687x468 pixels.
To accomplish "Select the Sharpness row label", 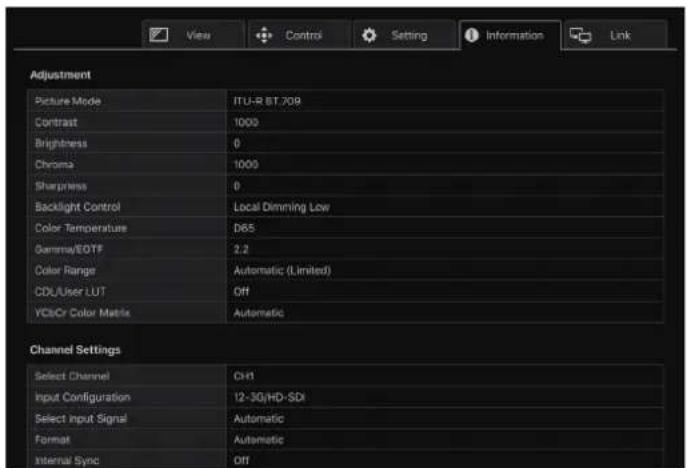I will [x=61, y=186].
